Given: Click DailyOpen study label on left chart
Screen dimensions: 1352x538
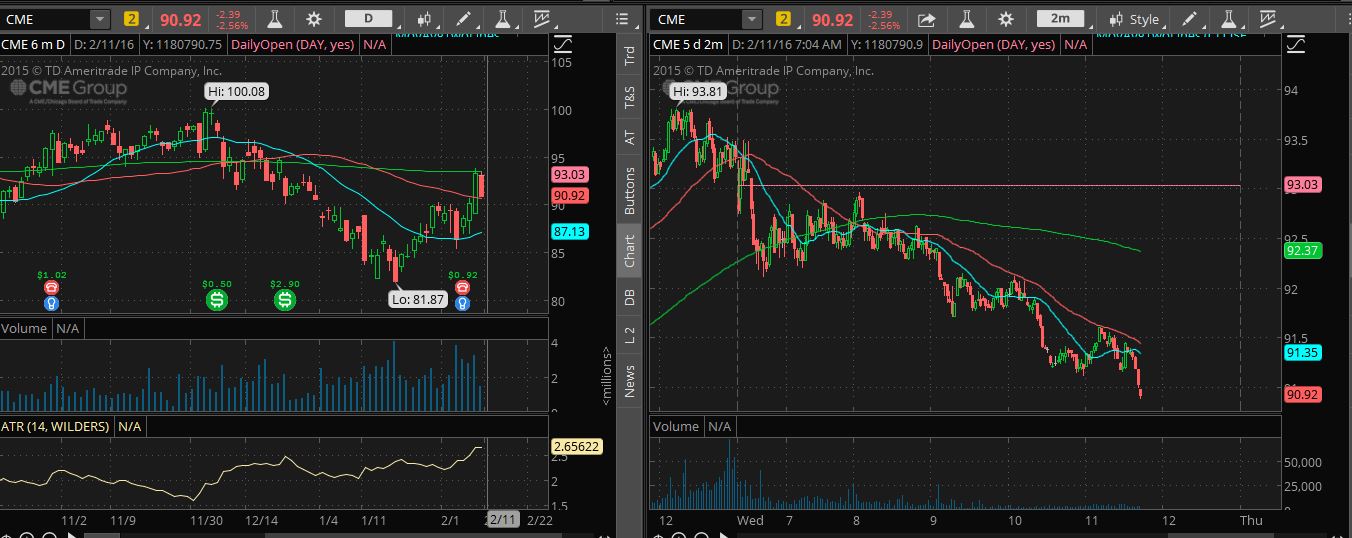Looking at the screenshot, I should coord(293,45).
